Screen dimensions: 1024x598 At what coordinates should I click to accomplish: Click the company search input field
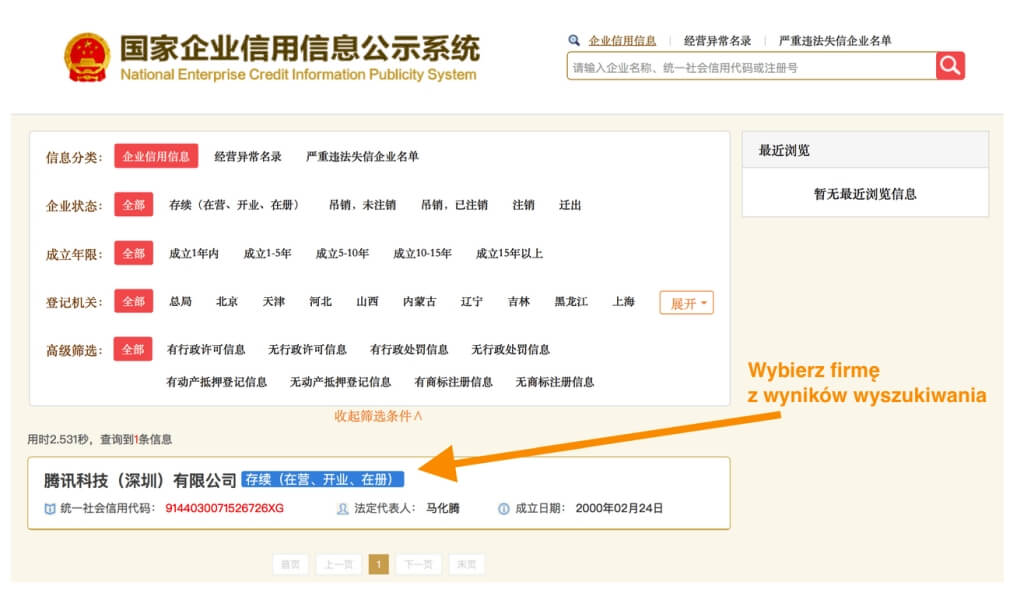(751, 67)
